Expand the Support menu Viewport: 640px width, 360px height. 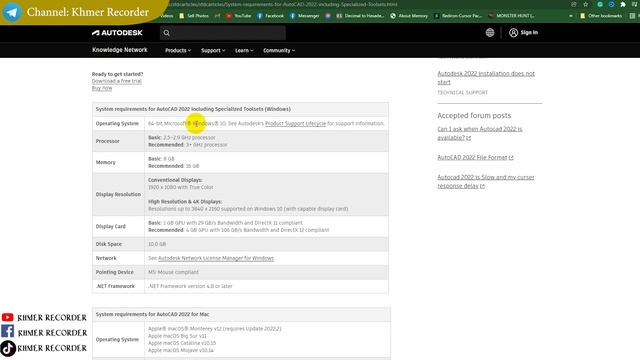point(213,50)
